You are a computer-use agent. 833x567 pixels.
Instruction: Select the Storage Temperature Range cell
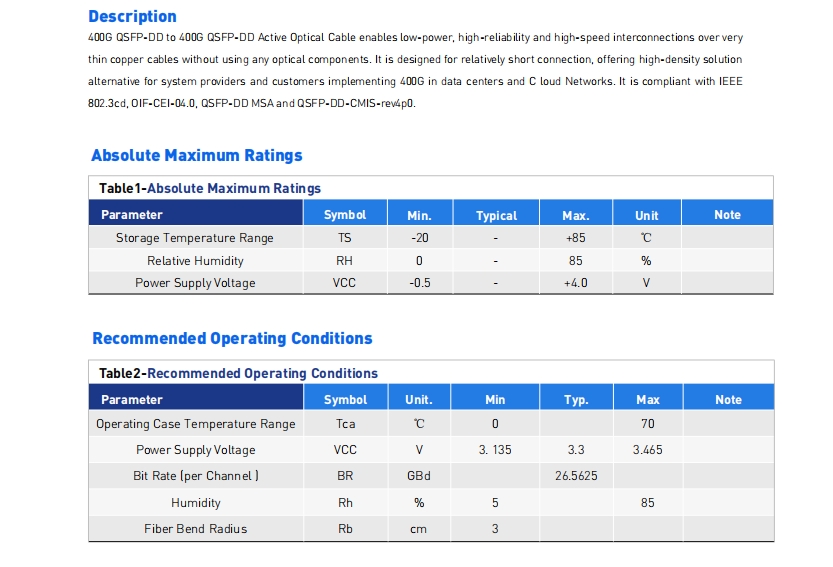(194, 238)
